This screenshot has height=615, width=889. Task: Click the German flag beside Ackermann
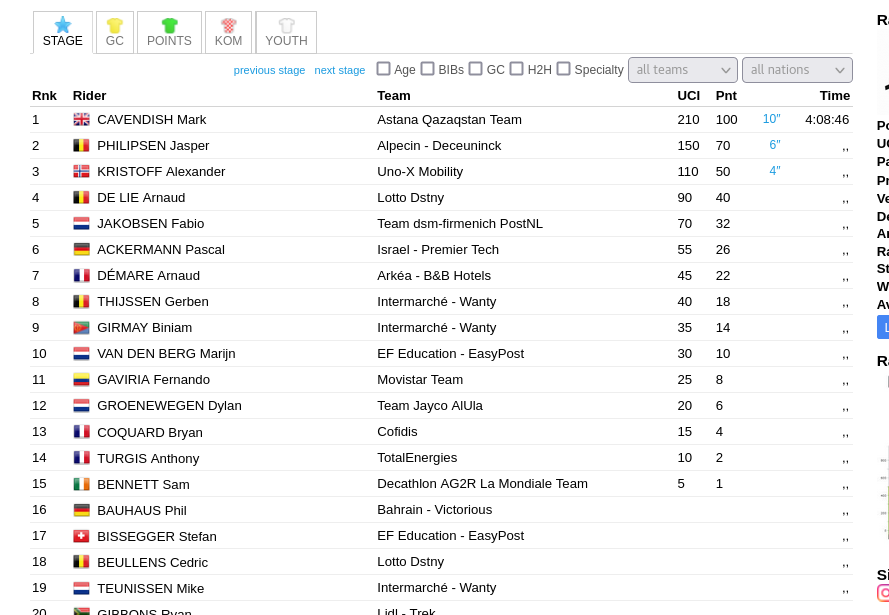82,250
